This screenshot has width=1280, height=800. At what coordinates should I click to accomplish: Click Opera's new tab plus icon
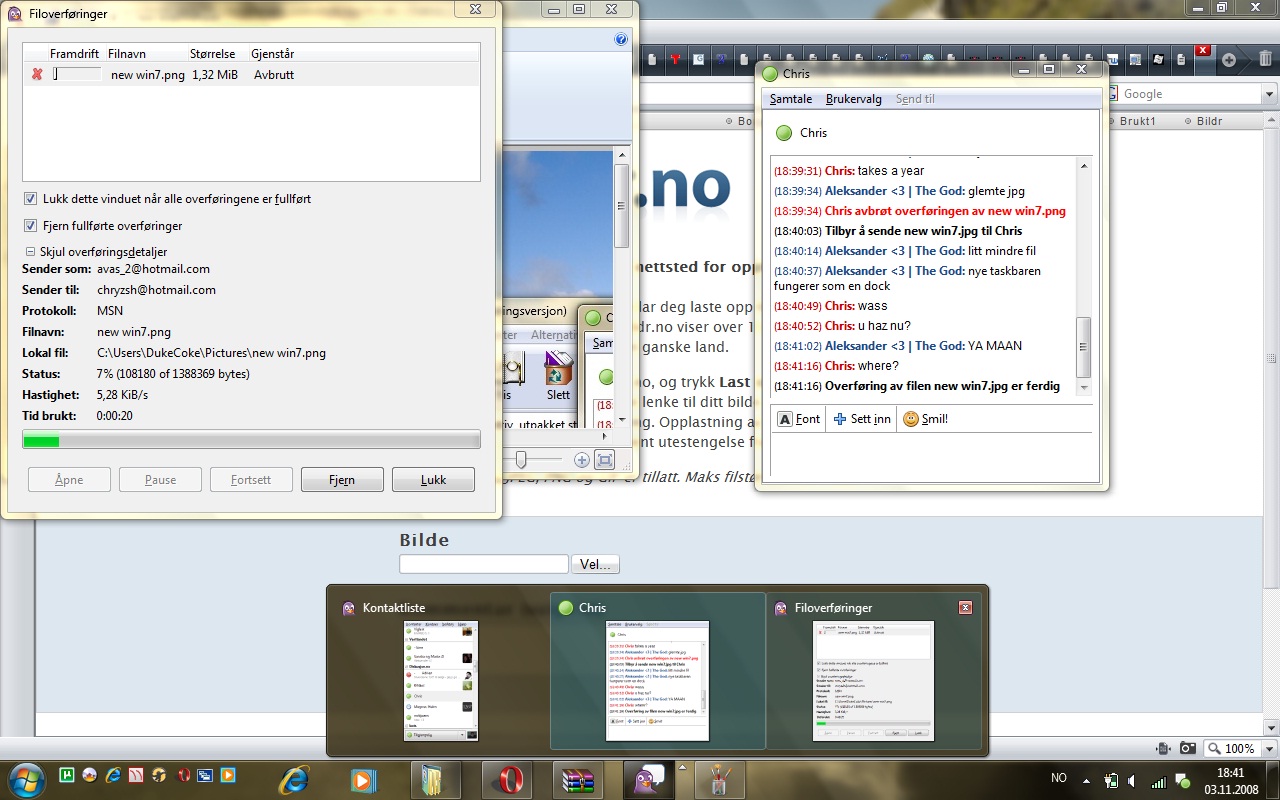1229,60
